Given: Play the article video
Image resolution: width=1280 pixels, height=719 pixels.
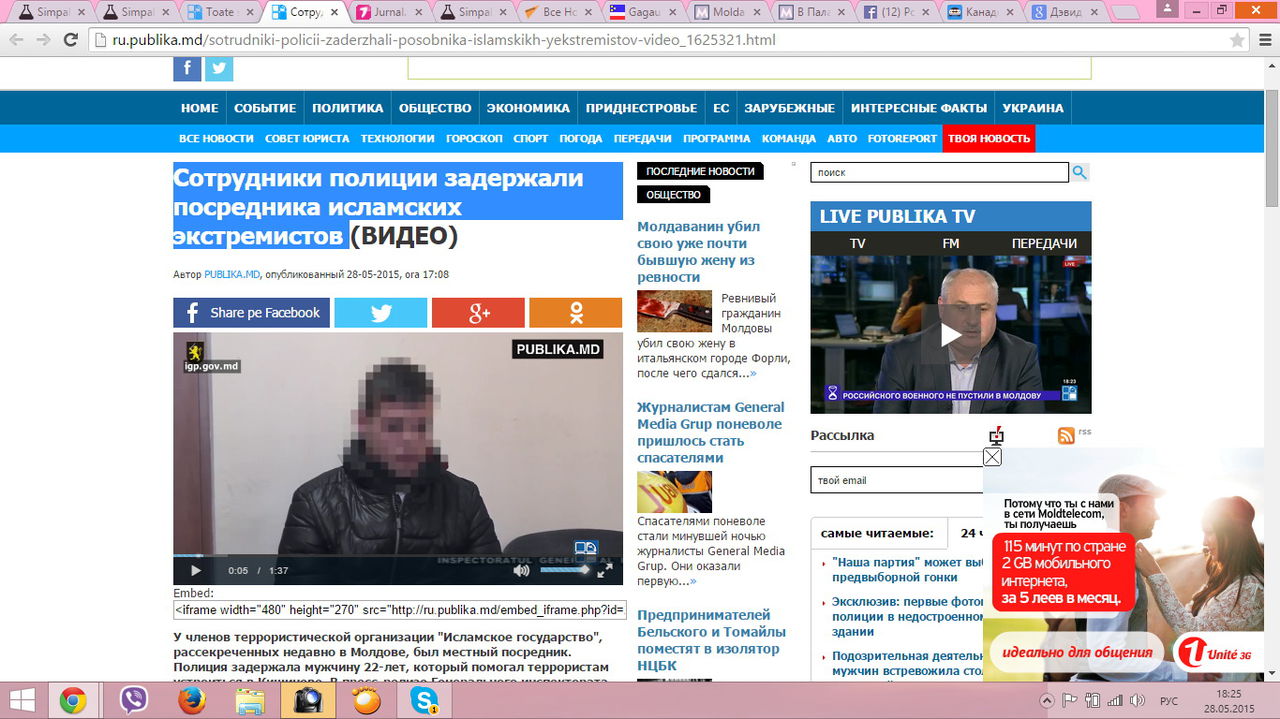Looking at the screenshot, I should click(x=195, y=570).
